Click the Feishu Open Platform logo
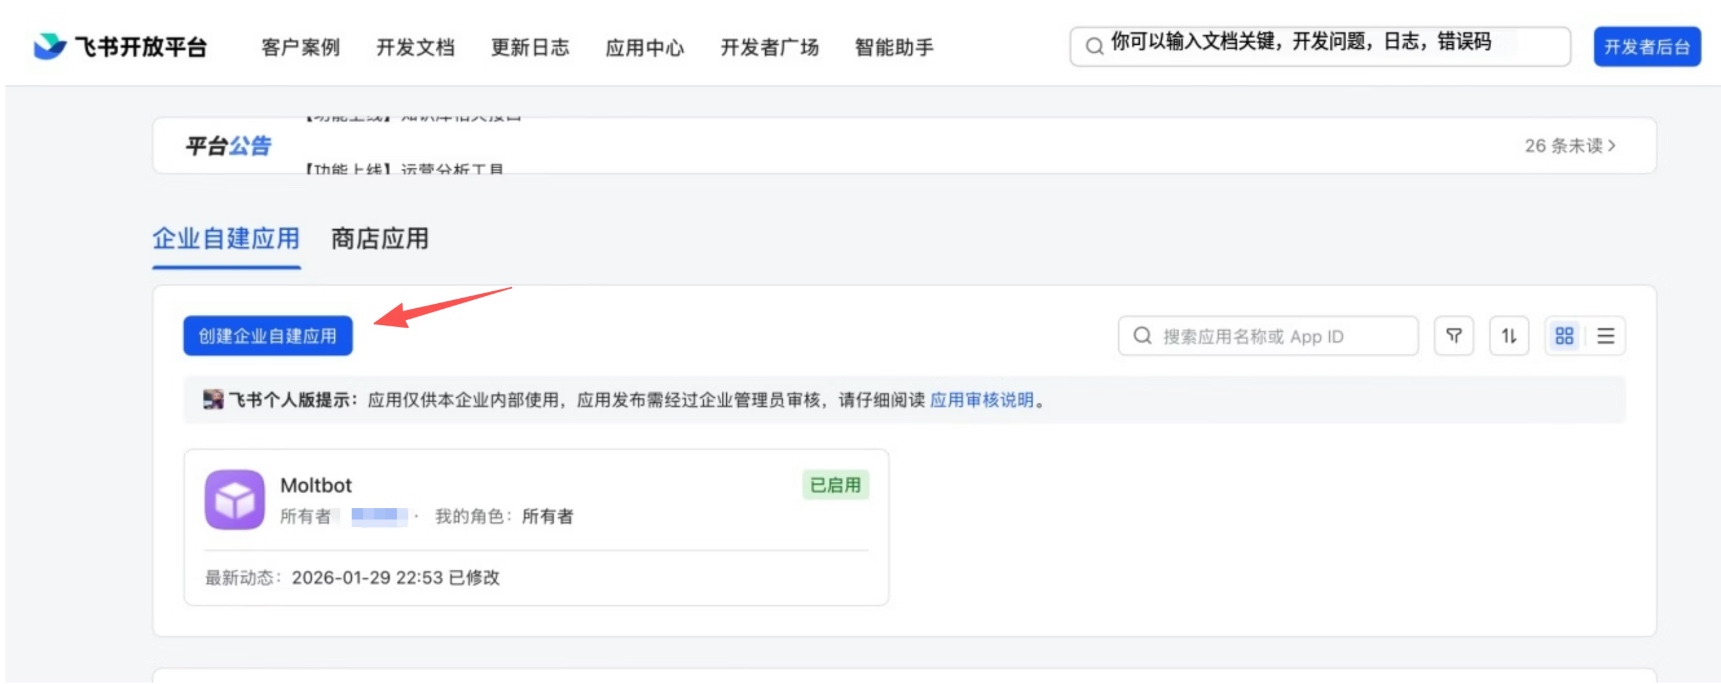The image size is (1721, 684). [120, 47]
